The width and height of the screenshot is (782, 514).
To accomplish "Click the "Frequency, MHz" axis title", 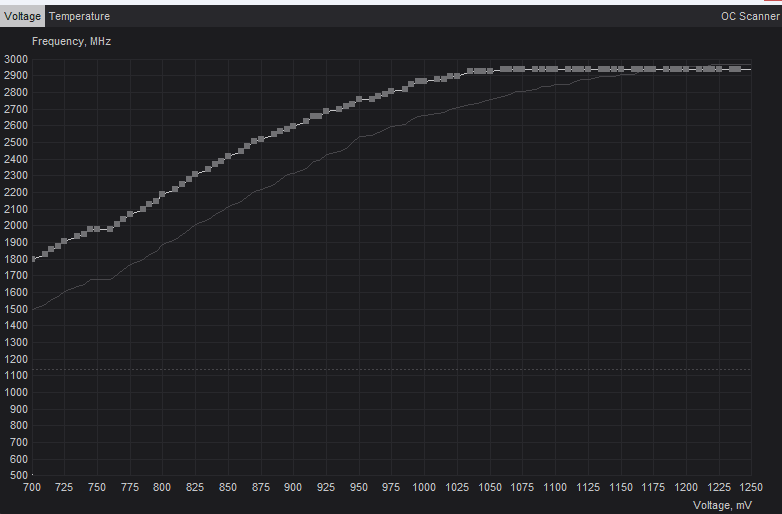I will (x=71, y=41).
